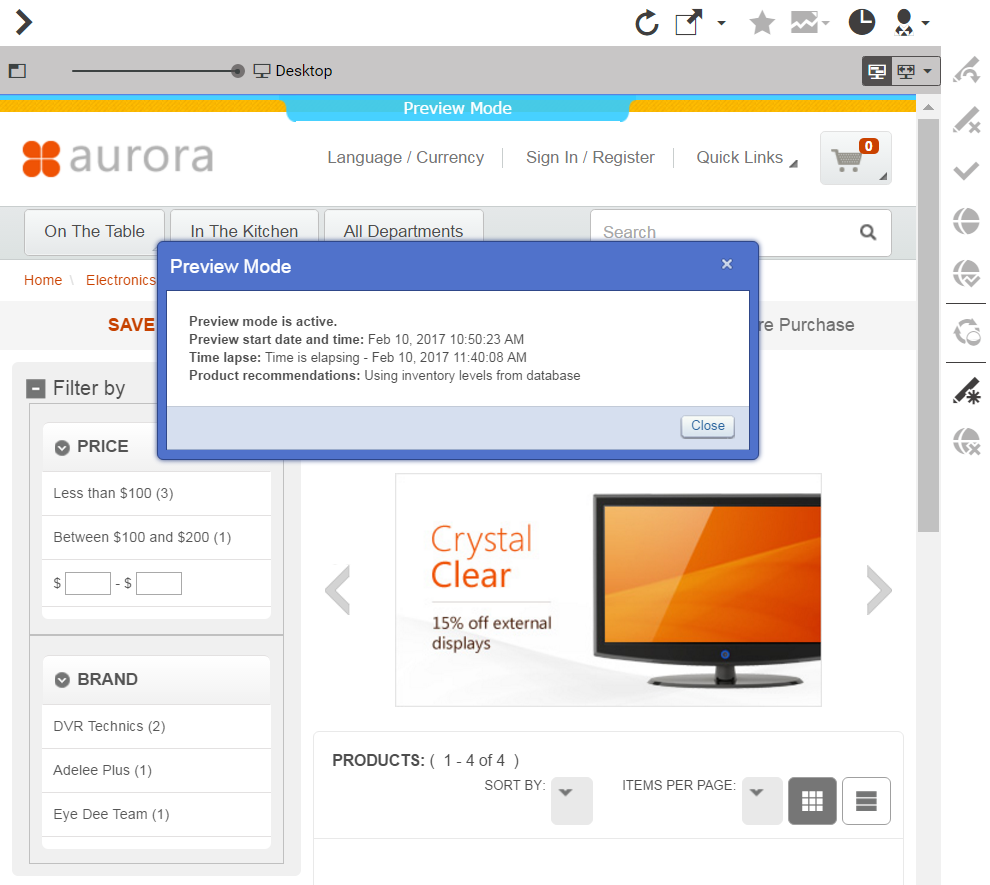Open preview in a new window icon

(687, 22)
